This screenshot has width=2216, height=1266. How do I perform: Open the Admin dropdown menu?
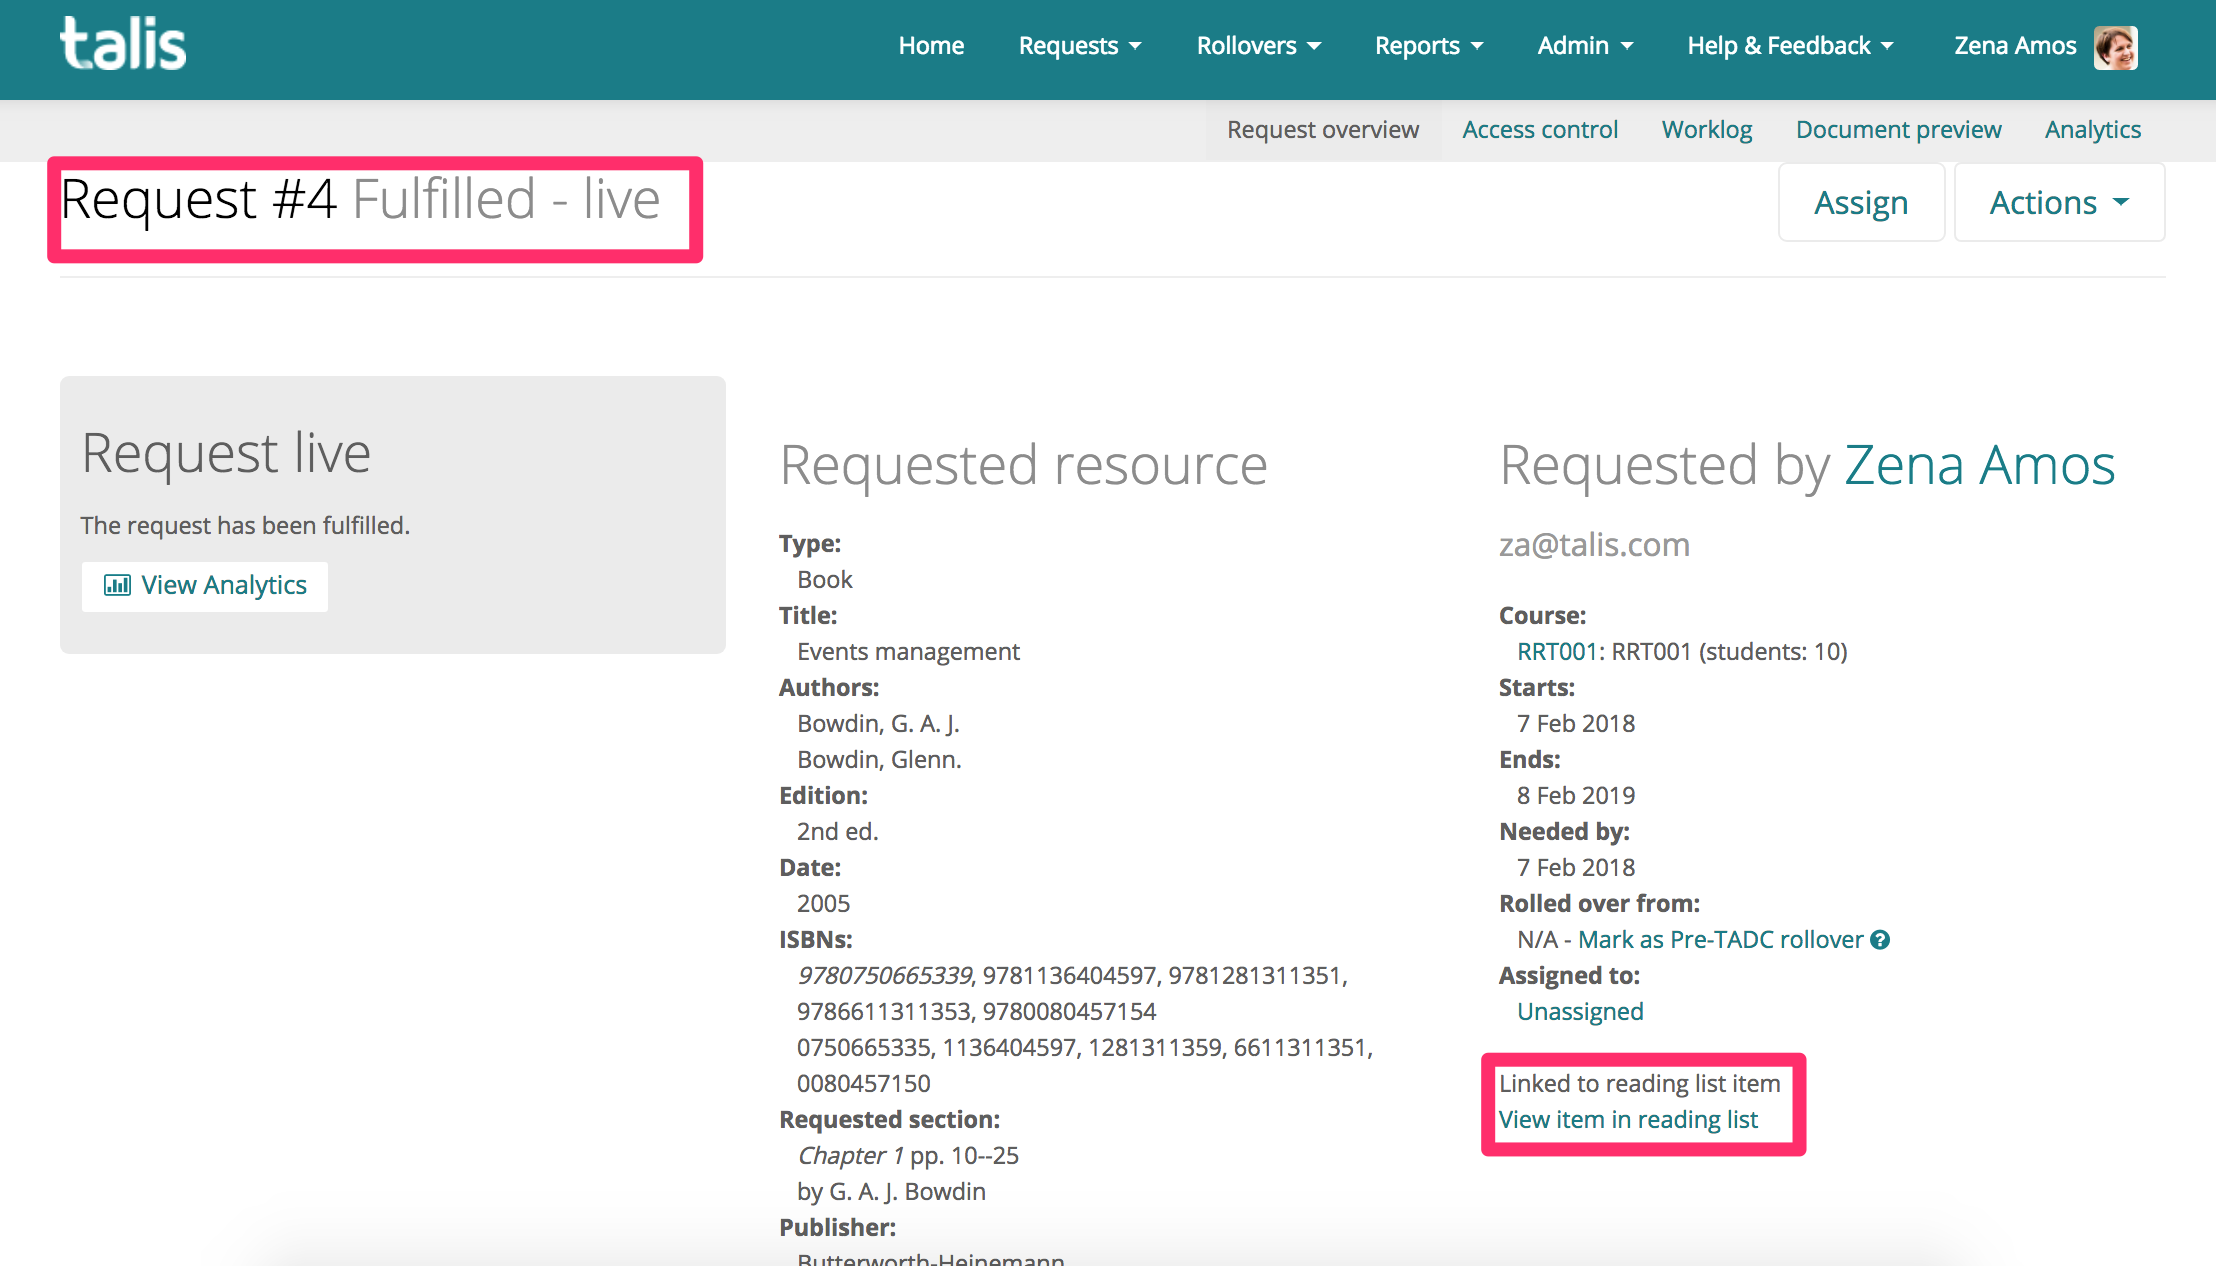point(1584,46)
